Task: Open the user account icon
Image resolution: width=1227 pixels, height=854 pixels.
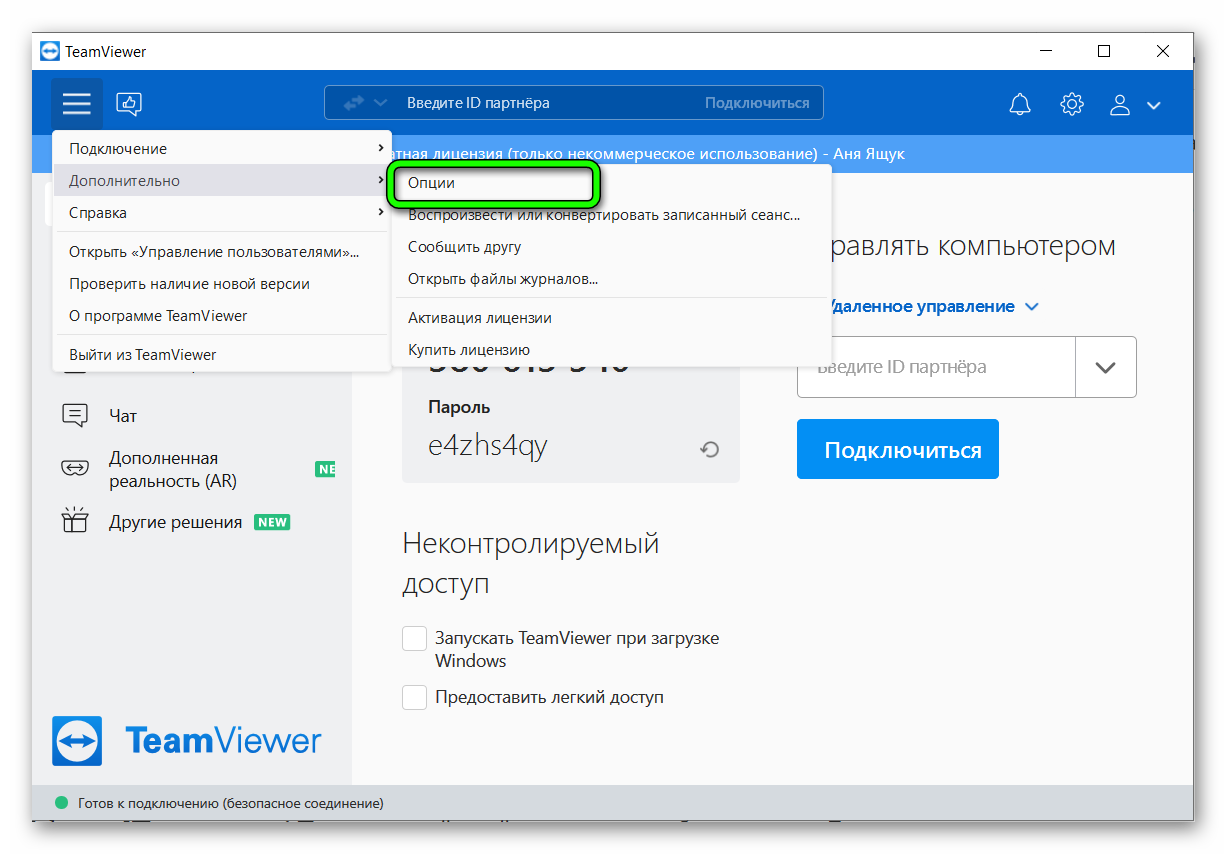Action: 1121,104
